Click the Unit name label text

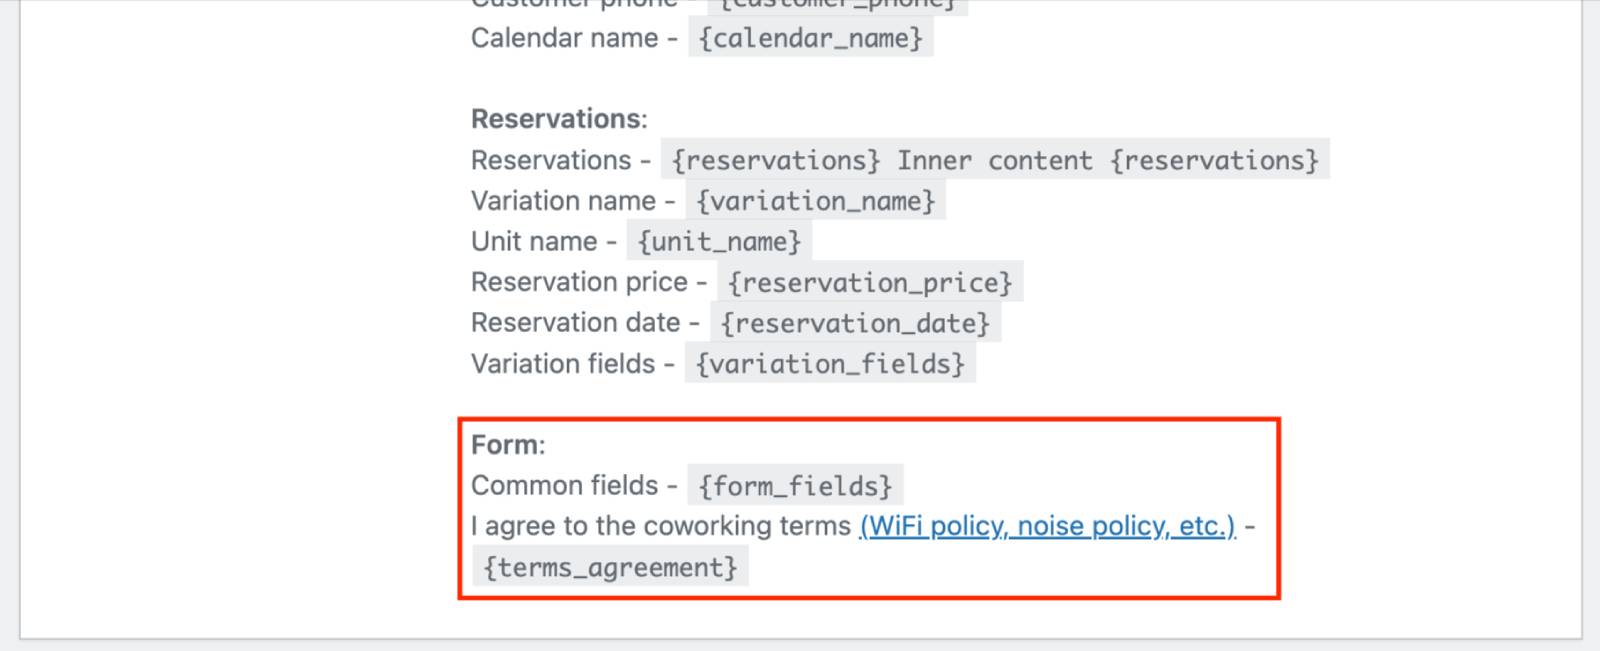click(534, 241)
